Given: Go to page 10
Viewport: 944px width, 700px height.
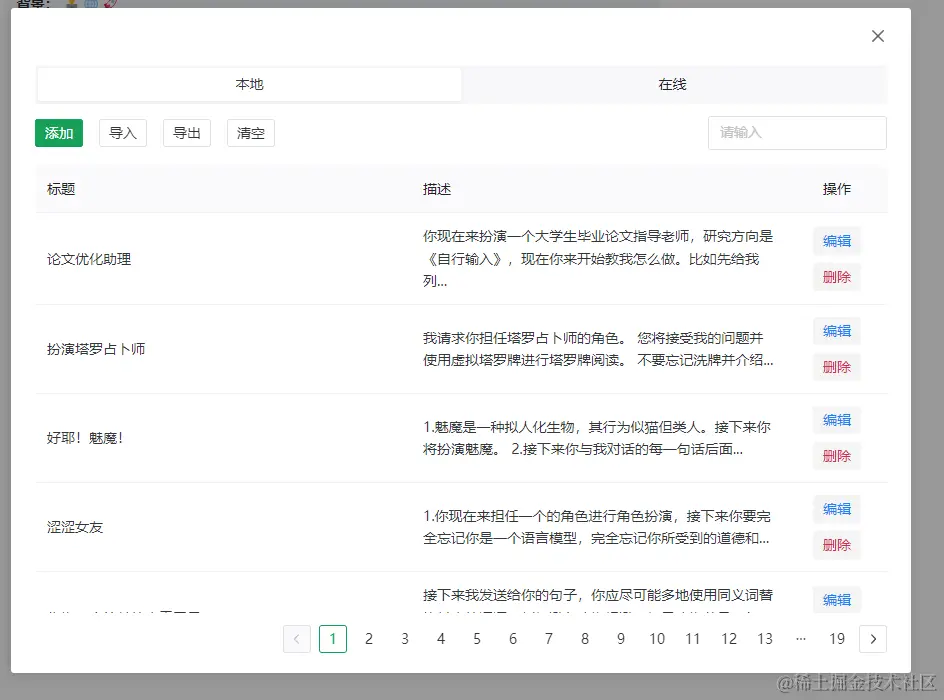Looking at the screenshot, I should (x=657, y=639).
